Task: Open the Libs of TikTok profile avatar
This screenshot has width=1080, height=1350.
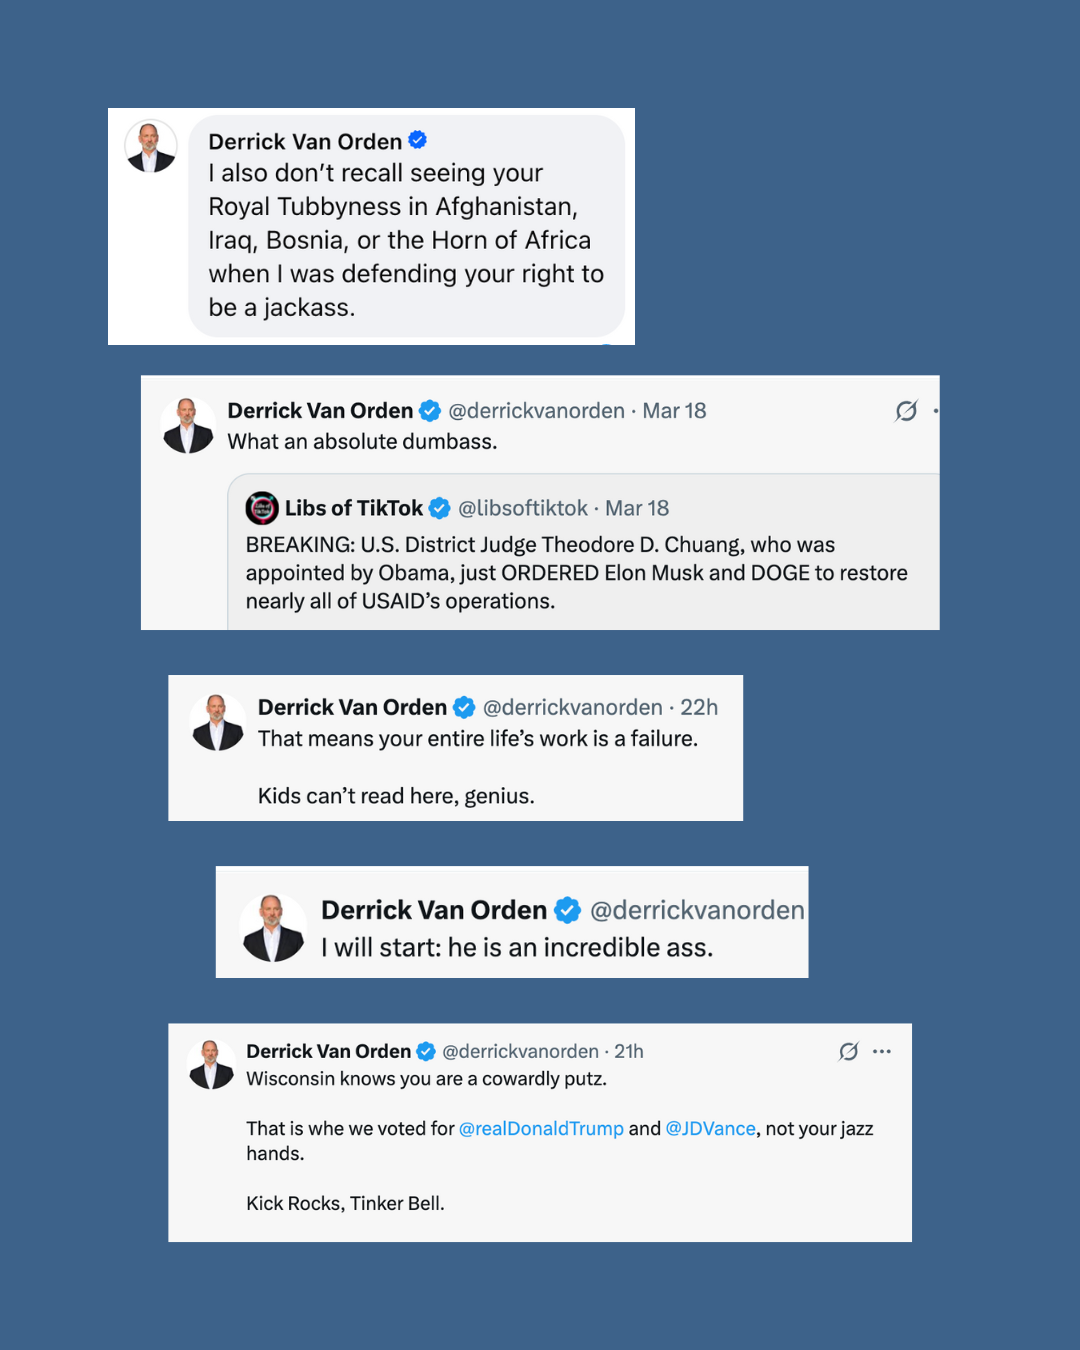Action: click(262, 508)
